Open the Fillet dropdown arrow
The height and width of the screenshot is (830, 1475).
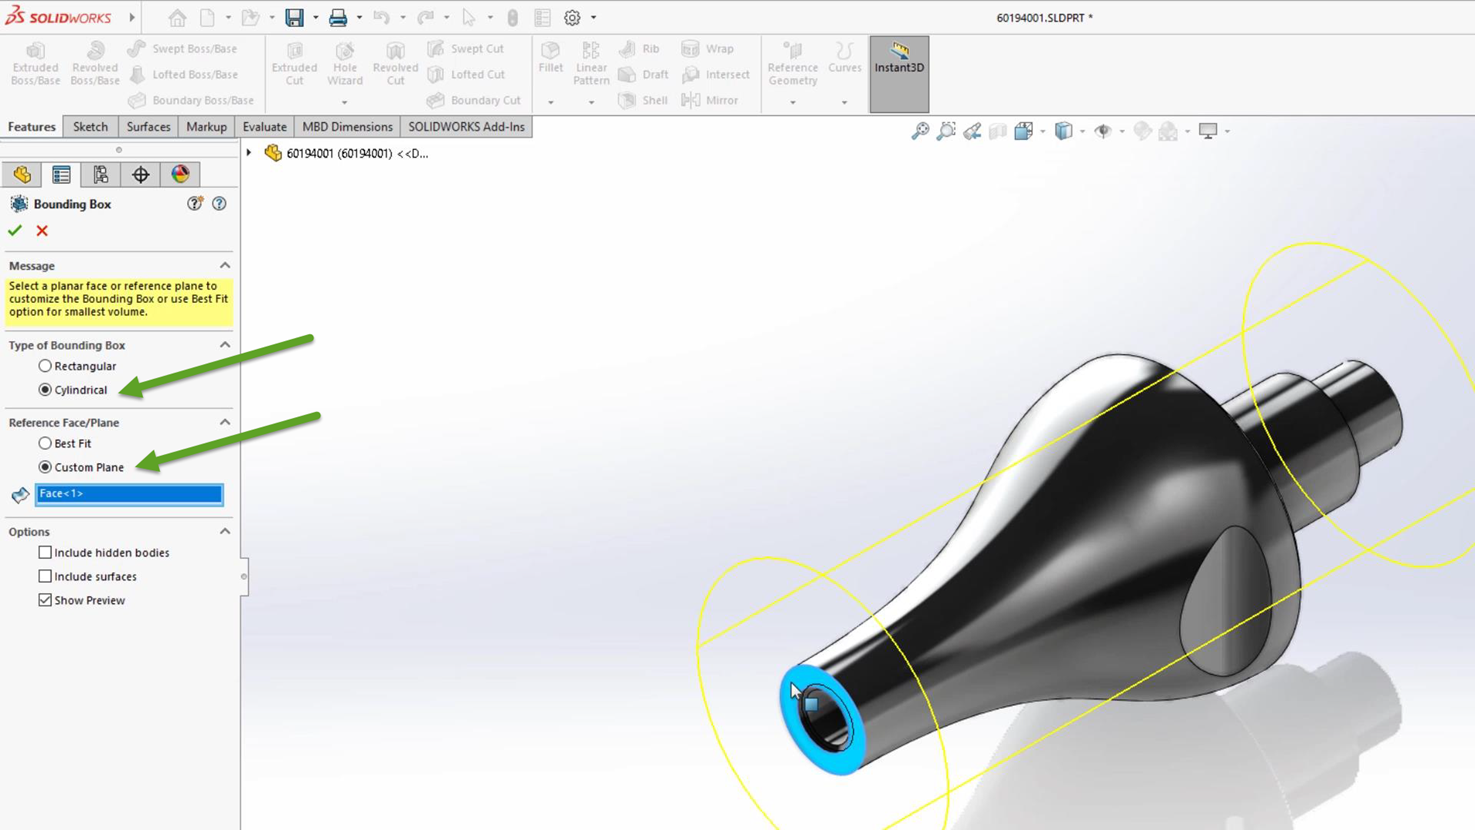pyautogui.click(x=550, y=102)
